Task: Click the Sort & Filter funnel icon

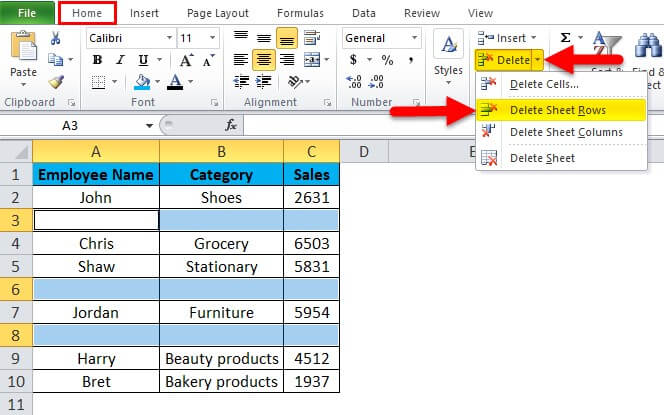Action: pos(608,42)
